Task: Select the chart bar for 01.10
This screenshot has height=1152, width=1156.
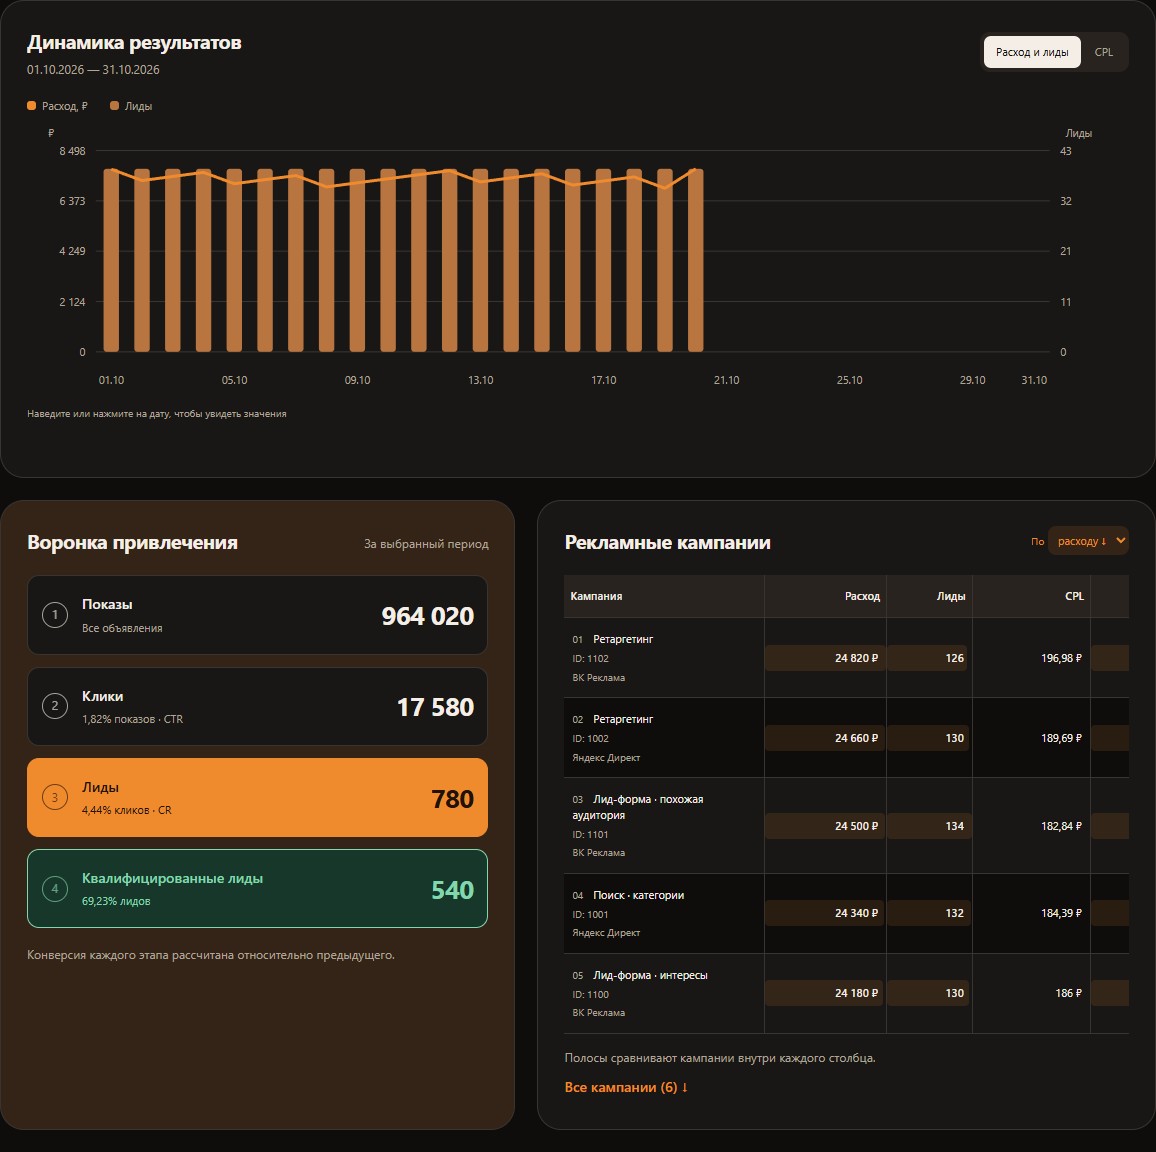Action: click(111, 260)
